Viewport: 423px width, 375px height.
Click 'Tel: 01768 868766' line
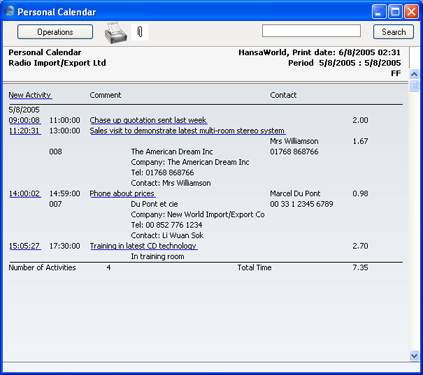coord(162,173)
